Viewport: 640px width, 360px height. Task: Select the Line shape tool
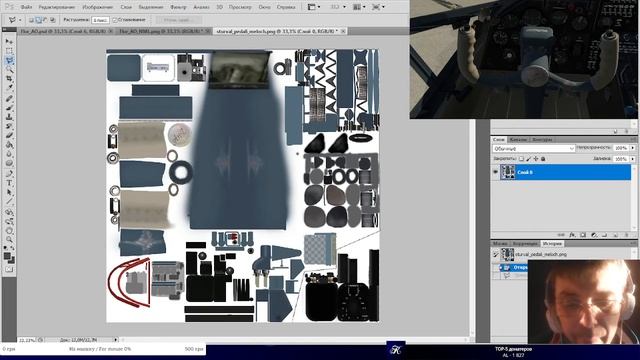[9, 202]
